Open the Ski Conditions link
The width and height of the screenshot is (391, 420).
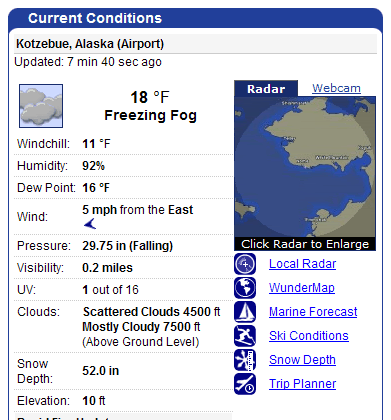(x=309, y=336)
